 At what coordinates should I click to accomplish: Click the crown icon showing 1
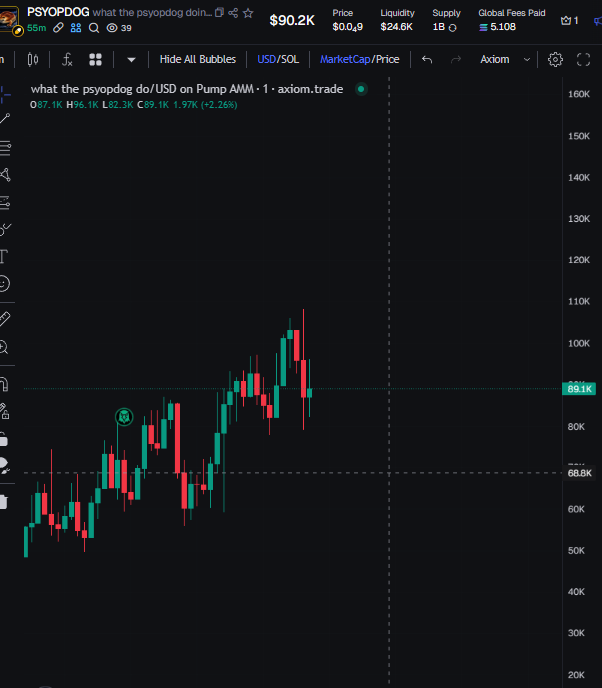[x=570, y=20]
